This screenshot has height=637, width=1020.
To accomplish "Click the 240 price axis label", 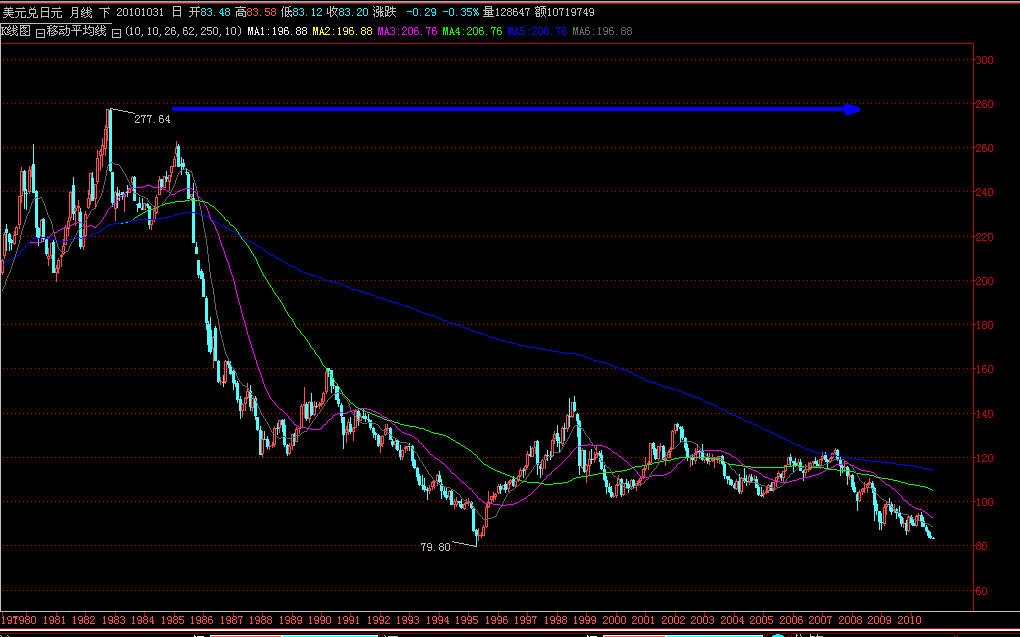I will coord(985,193).
